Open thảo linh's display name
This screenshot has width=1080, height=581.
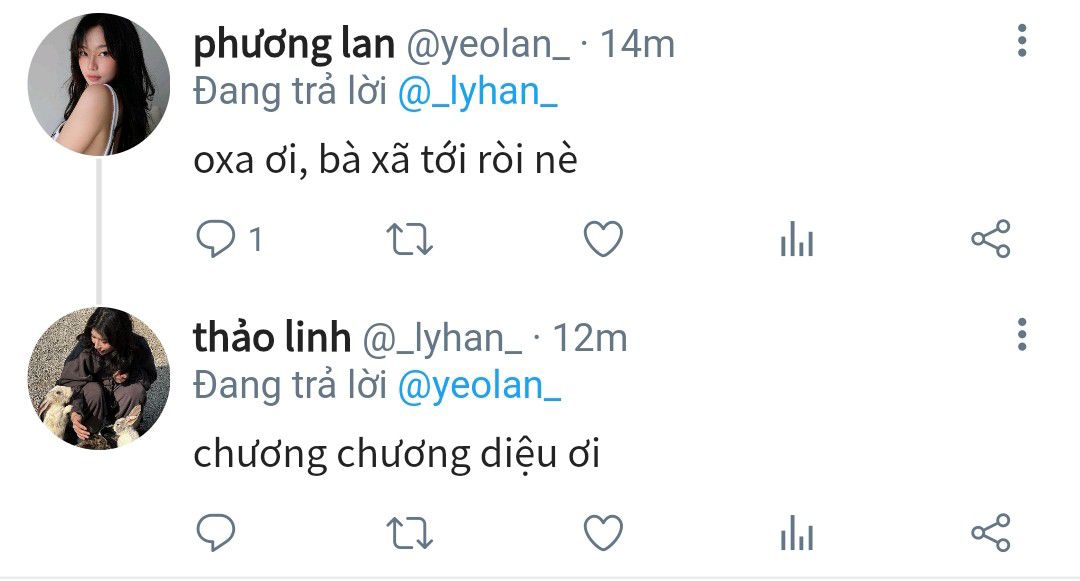[x=272, y=338]
